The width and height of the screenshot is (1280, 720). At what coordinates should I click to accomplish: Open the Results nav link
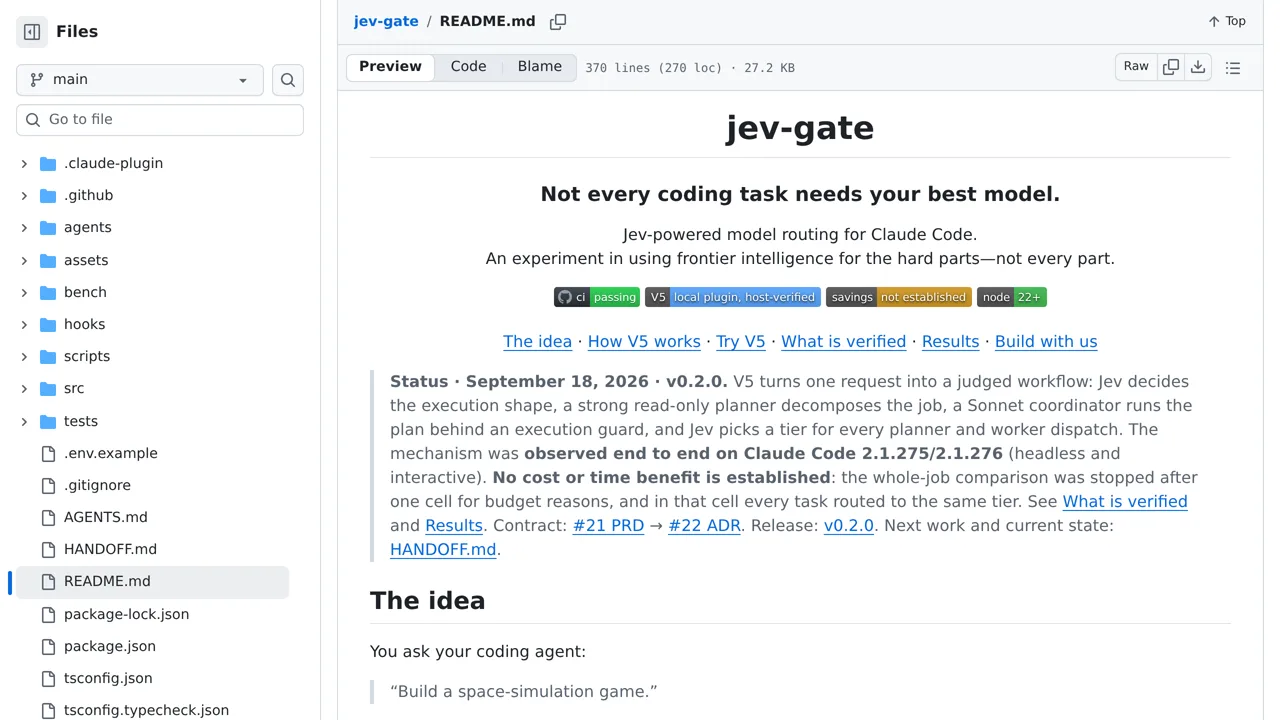pos(951,342)
